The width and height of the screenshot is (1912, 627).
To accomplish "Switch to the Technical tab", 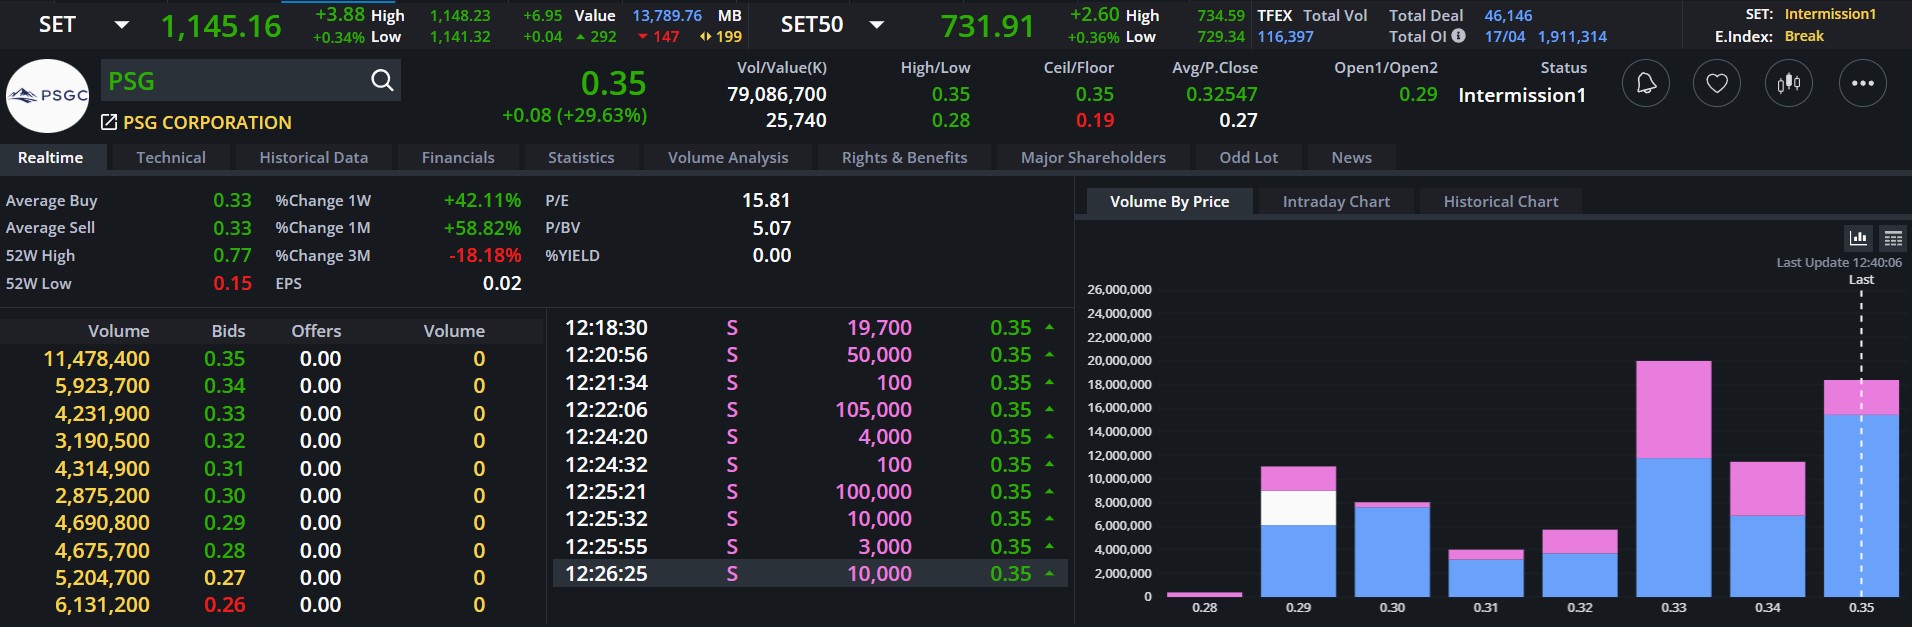I will click(171, 157).
